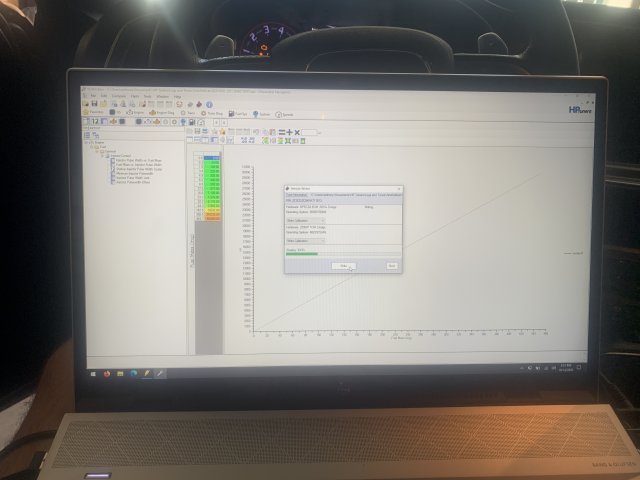This screenshot has width=640, height=480.
Task: Open the second calibration dropdown in dialog
Action: point(305,240)
